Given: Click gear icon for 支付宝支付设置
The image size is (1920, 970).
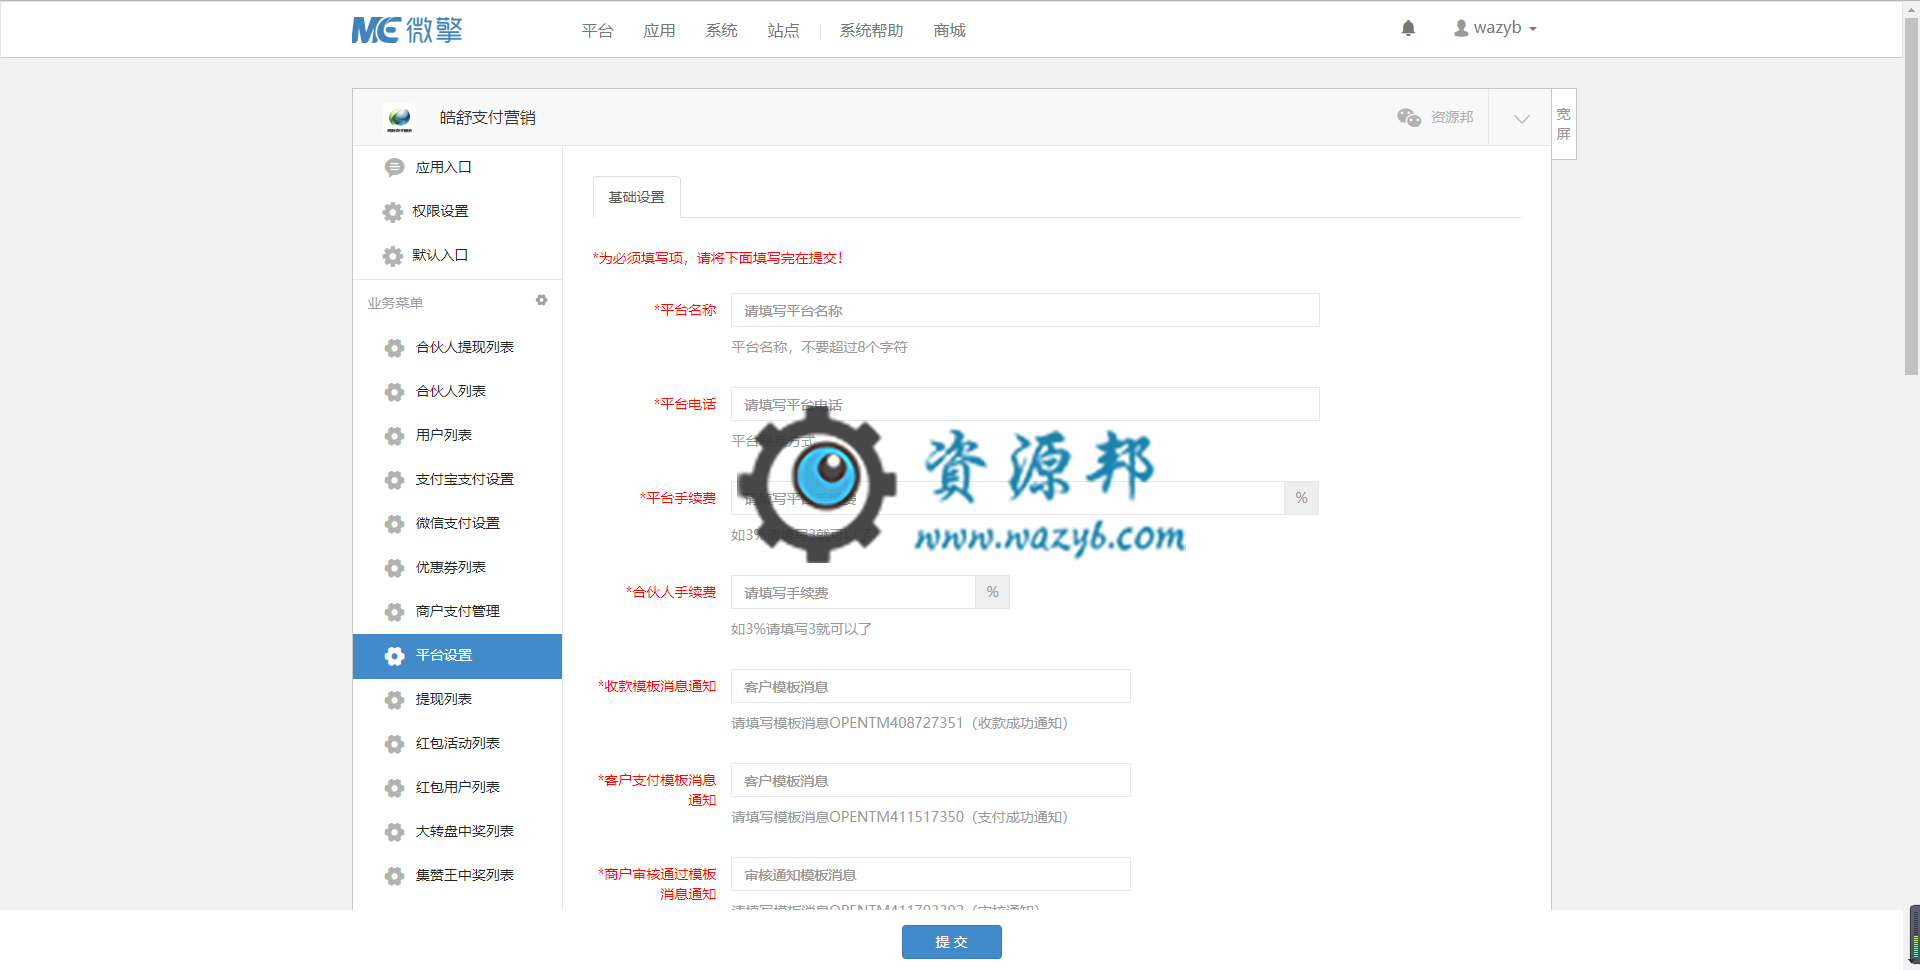Looking at the screenshot, I should point(394,479).
